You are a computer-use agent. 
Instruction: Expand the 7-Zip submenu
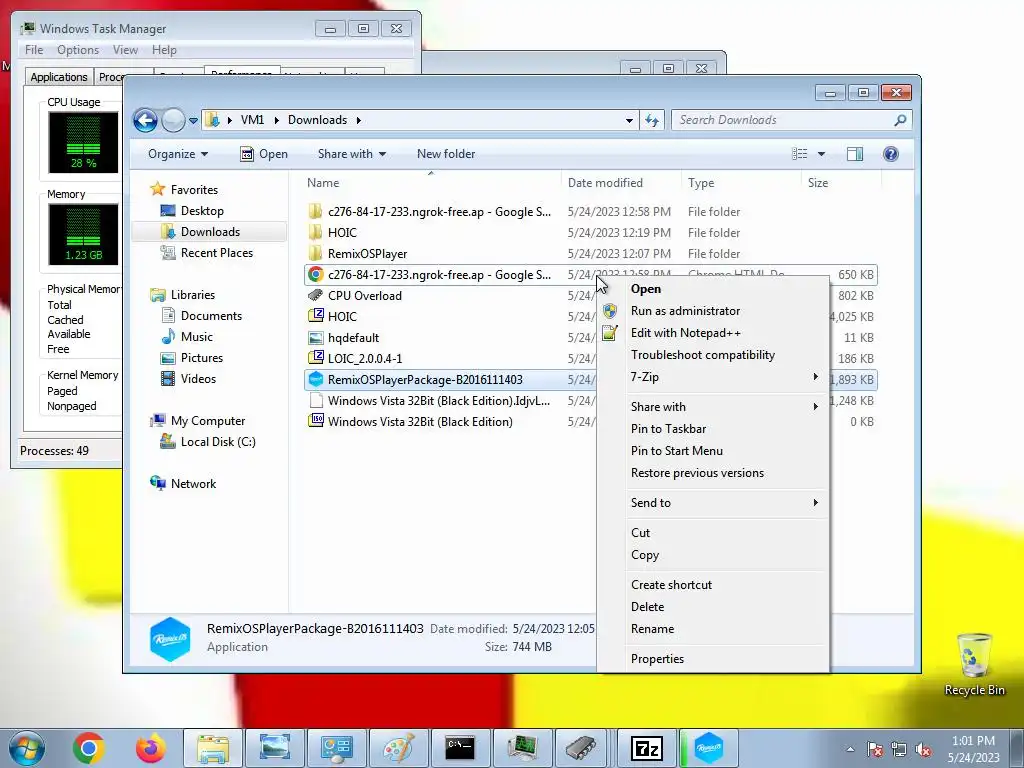(724, 377)
